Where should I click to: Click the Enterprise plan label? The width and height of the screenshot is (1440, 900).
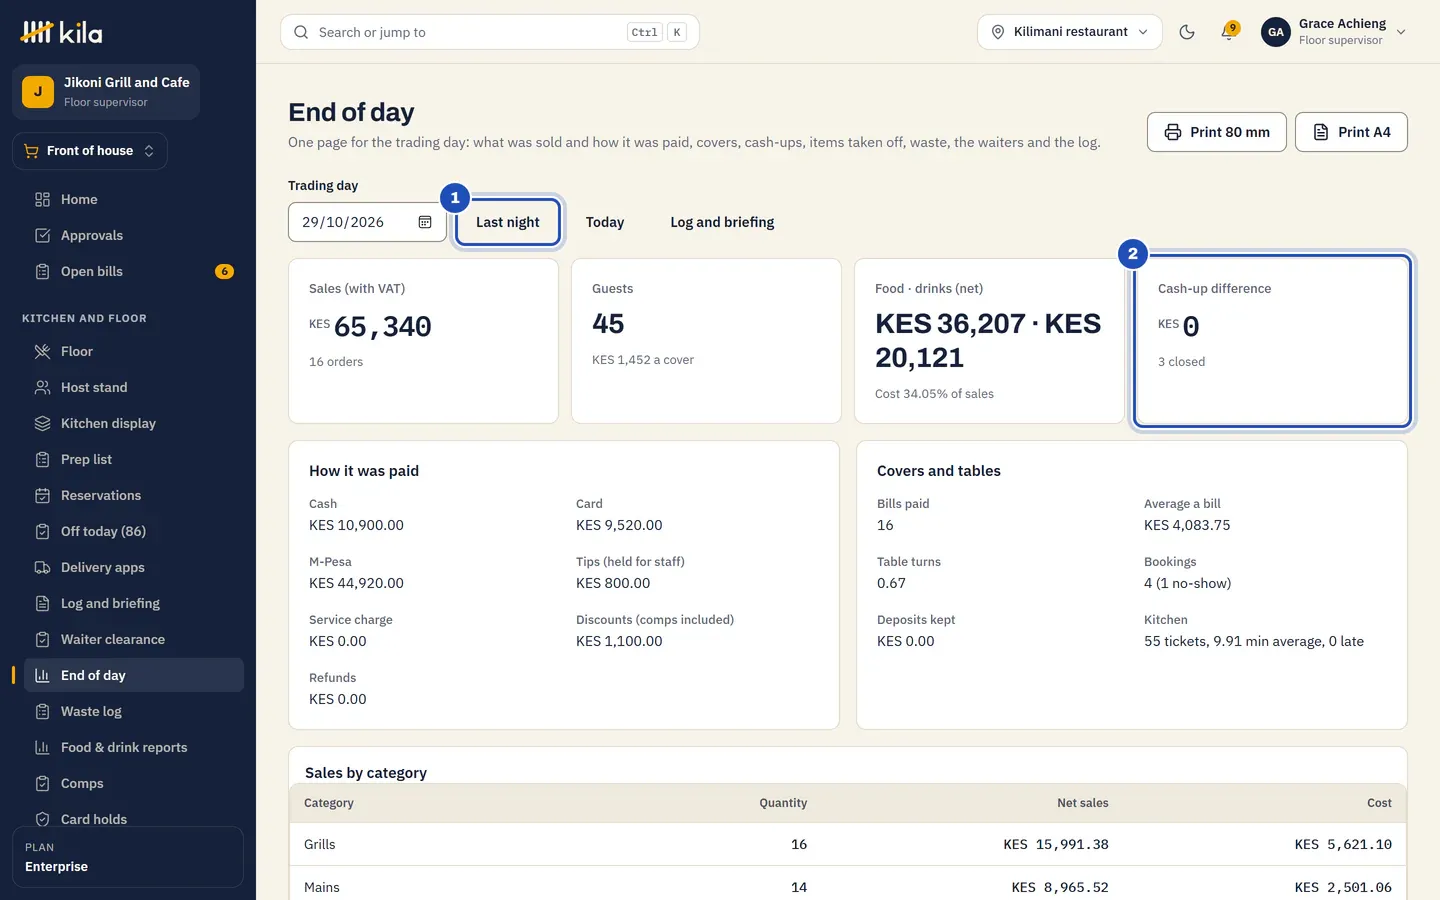point(56,867)
